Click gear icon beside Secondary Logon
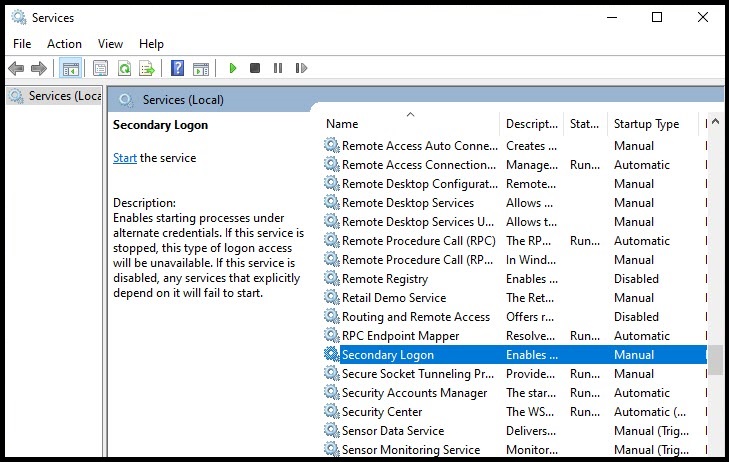The width and height of the screenshot is (729, 462). [x=331, y=354]
